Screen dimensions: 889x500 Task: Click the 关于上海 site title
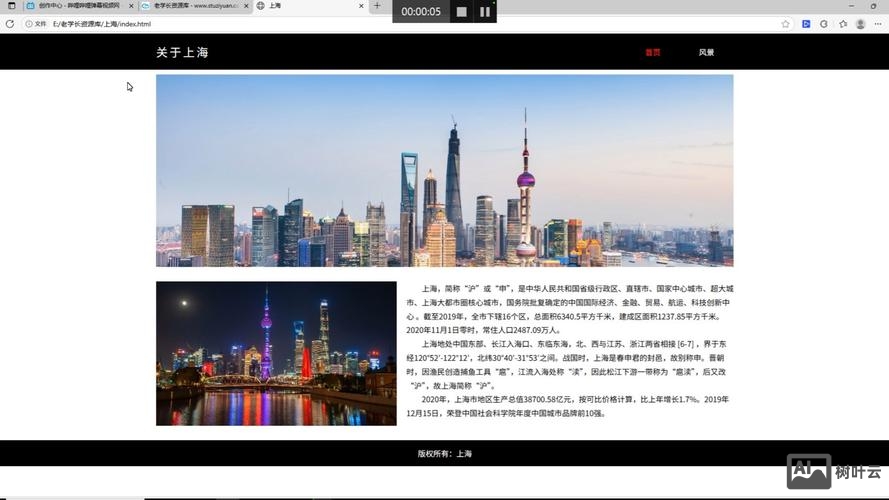(x=183, y=52)
